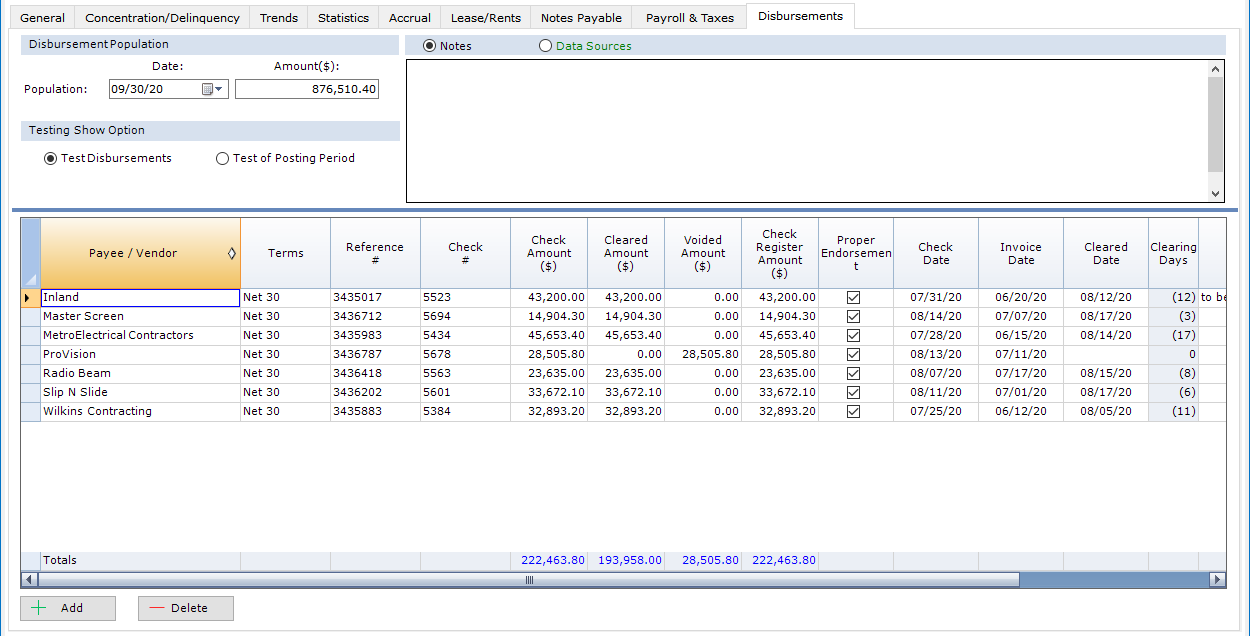Select the Data Sources radio button
1250x636 pixels.
[x=545, y=46]
